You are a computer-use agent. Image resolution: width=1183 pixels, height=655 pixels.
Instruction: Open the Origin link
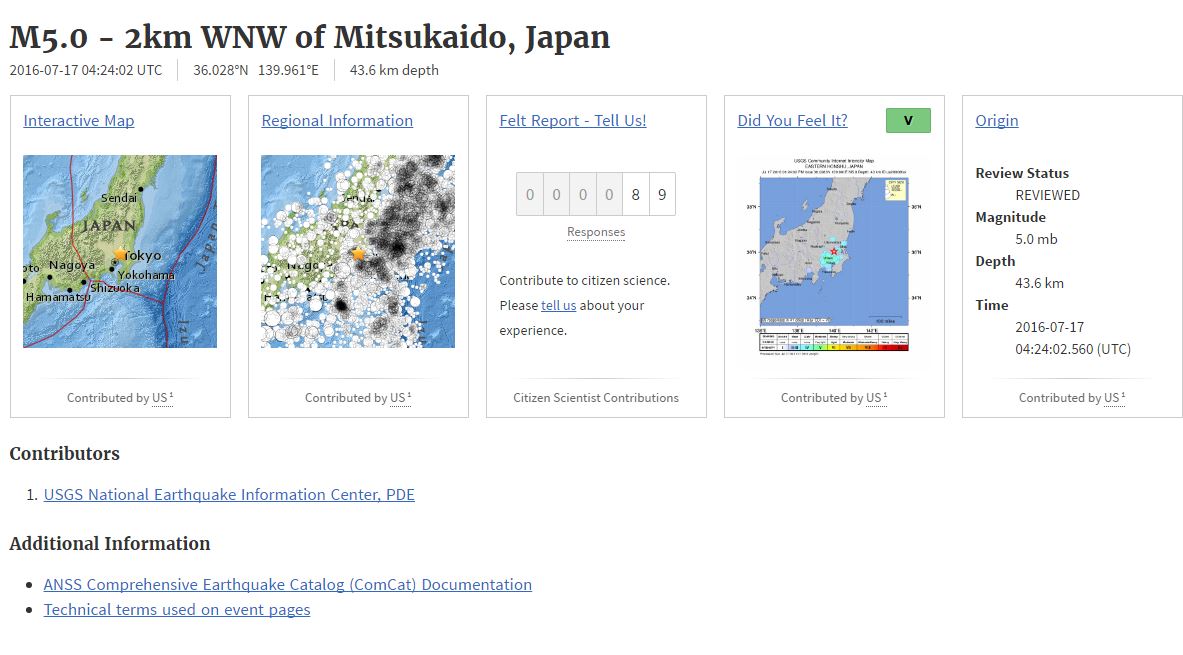[x=996, y=121]
